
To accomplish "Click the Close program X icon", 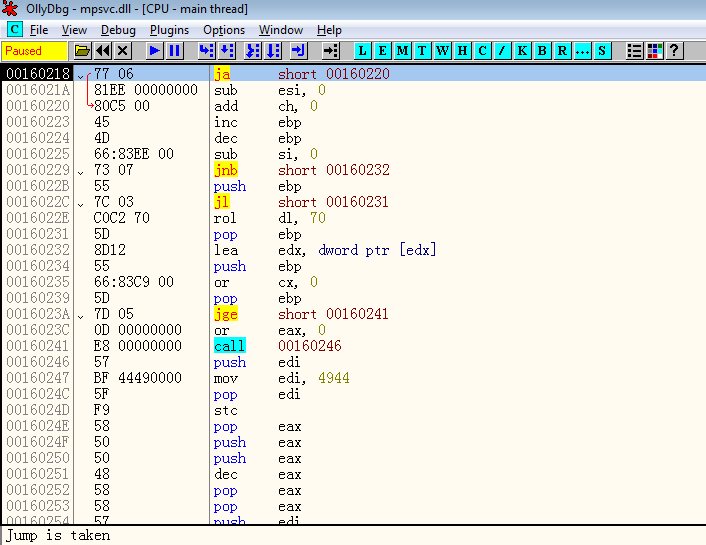I will [x=122, y=50].
